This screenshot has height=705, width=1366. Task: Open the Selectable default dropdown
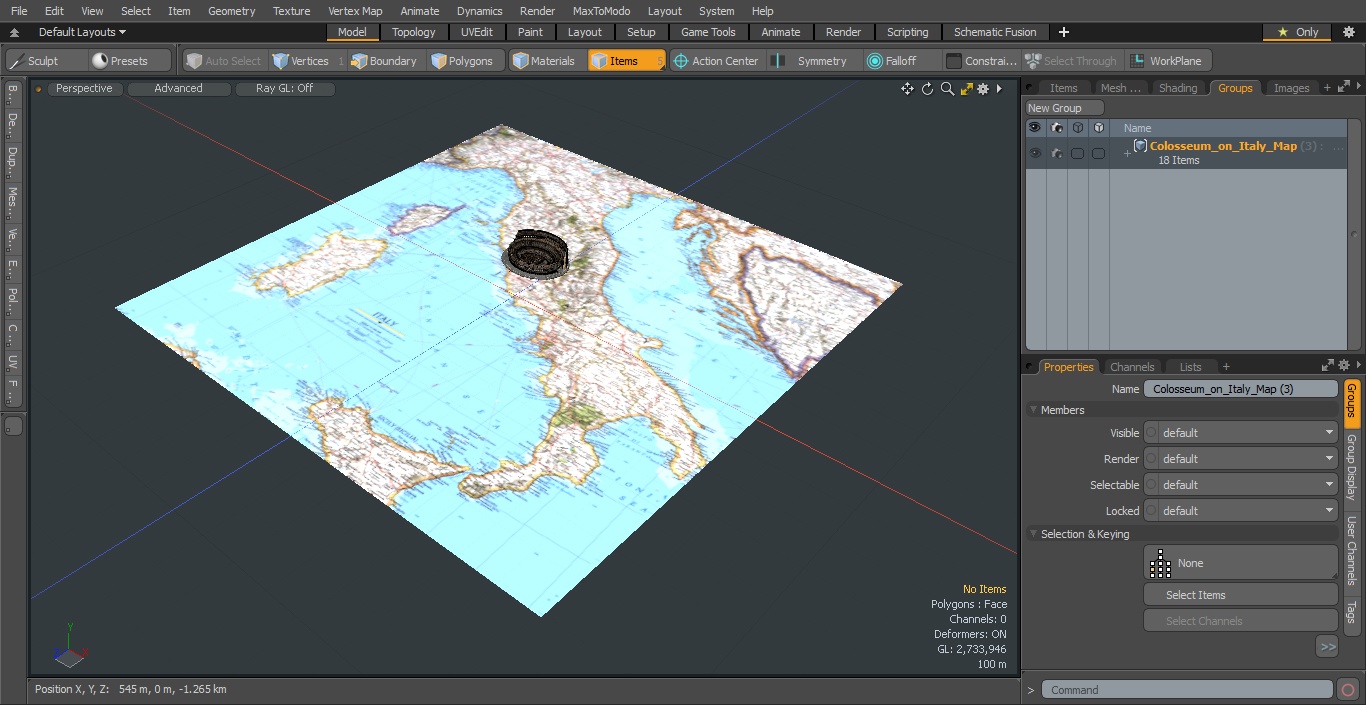click(1247, 485)
